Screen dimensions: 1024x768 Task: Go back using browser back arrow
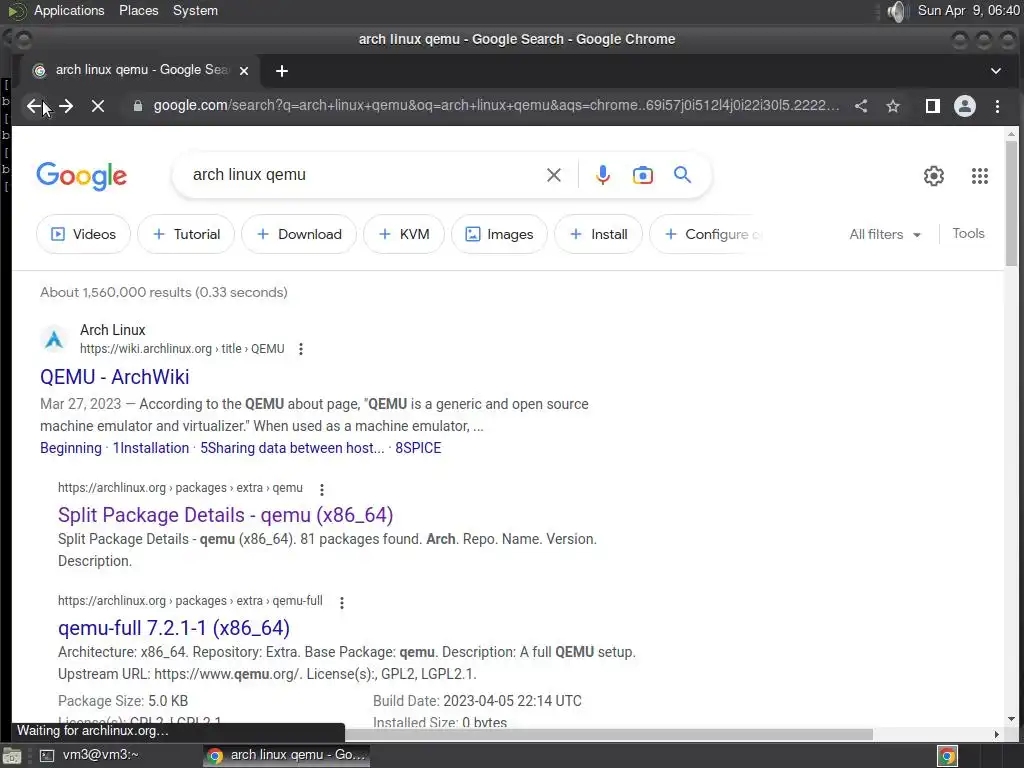point(35,106)
